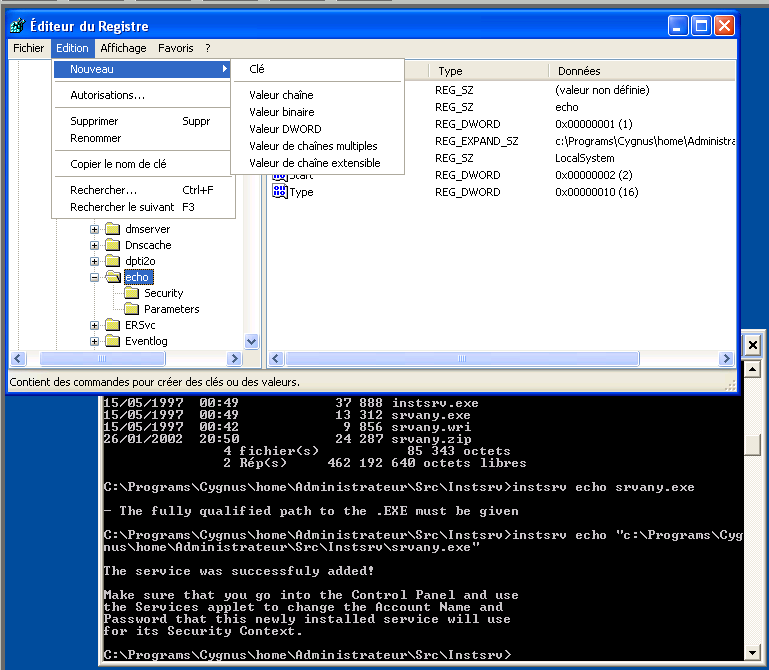Click the (valeur non définie) data cell
The height and width of the screenshot is (670, 769).
602,90
